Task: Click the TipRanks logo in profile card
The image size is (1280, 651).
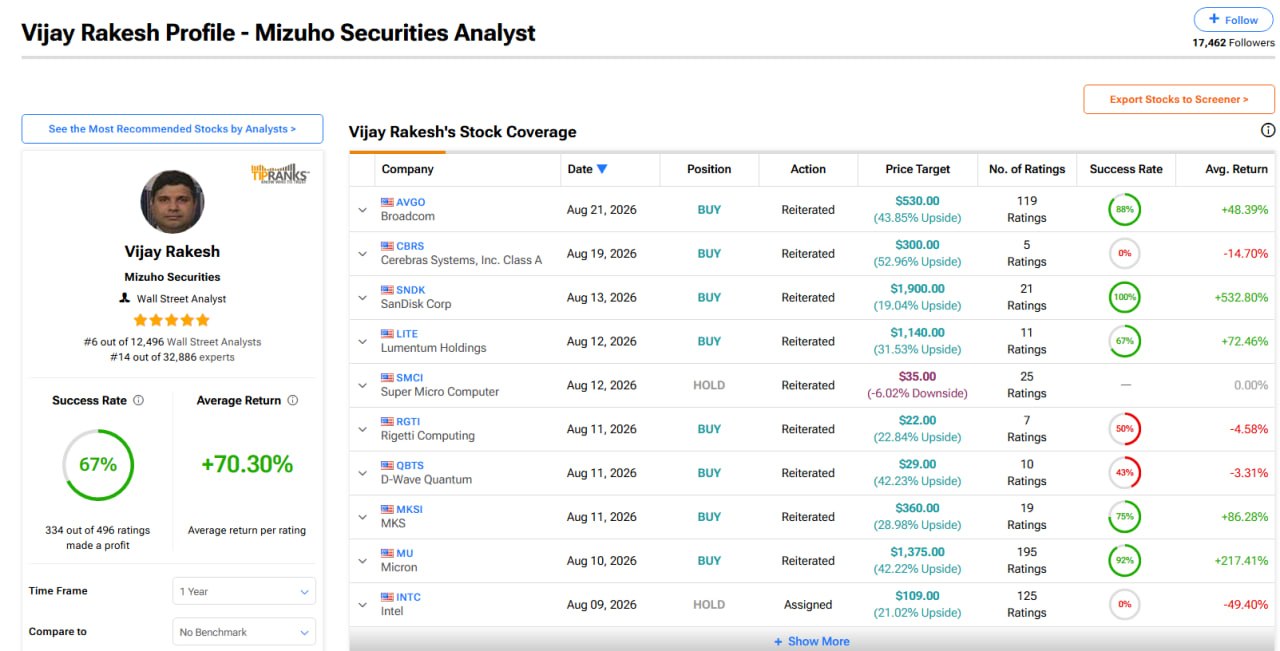Action: (280, 173)
